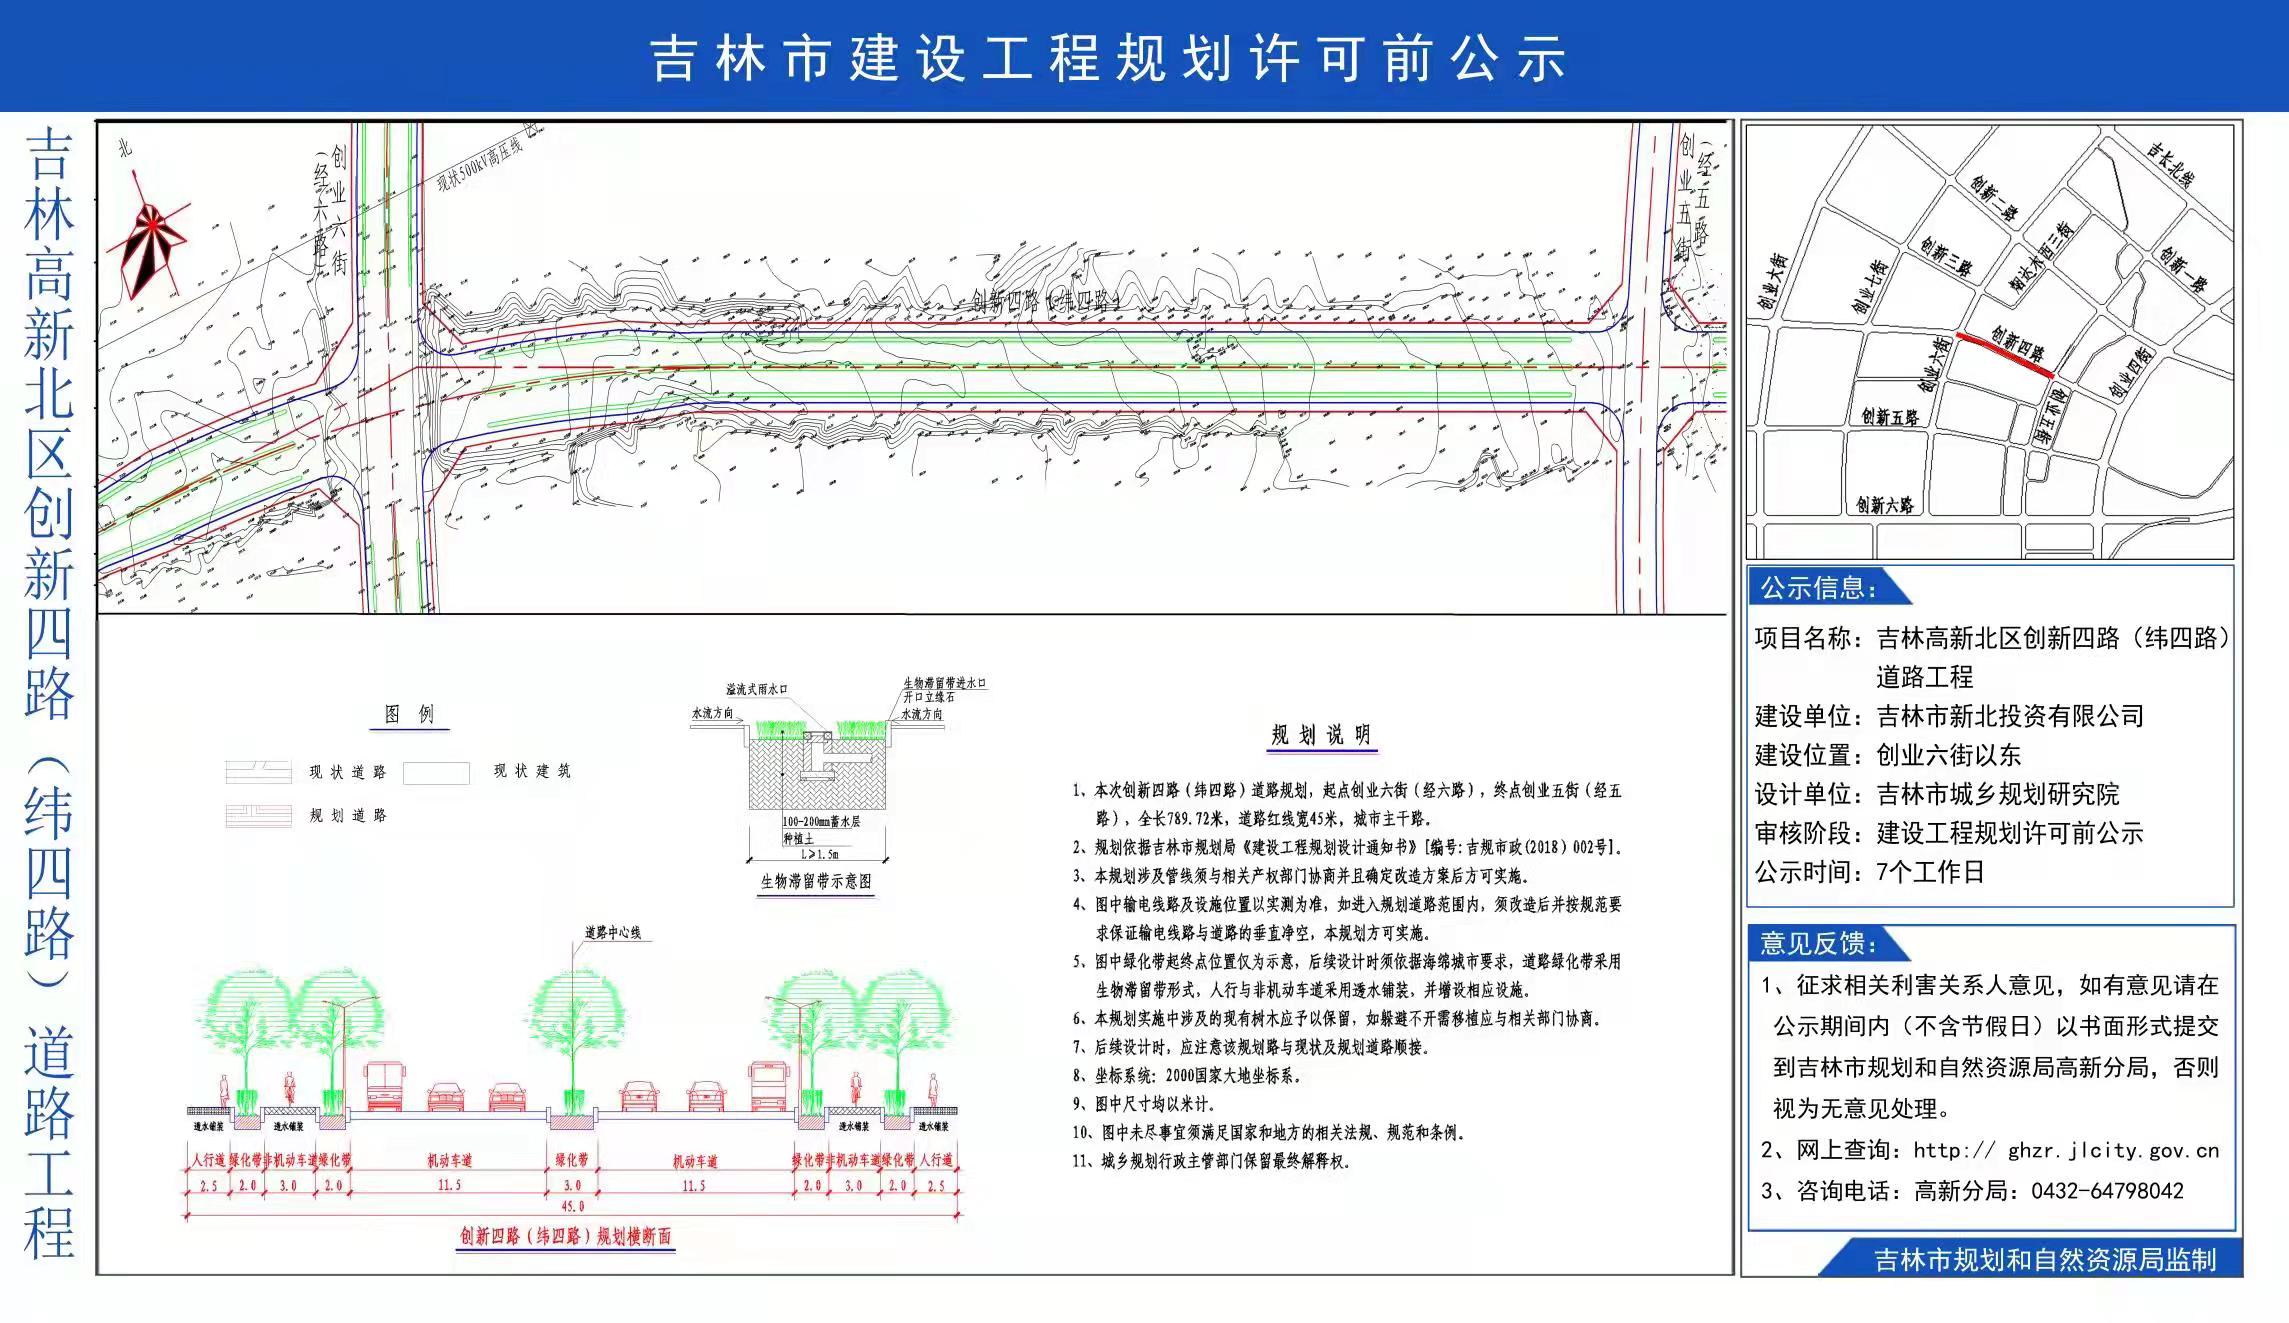Select the 意见反馈 section header tab
2289x1323 pixels.
click(x=1819, y=943)
